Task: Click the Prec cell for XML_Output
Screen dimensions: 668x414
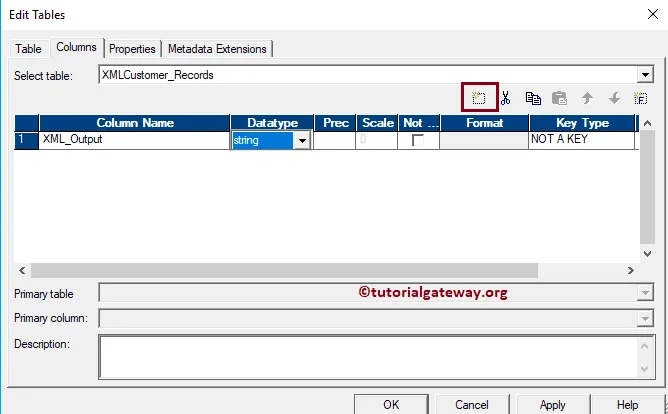Action: coord(334,140)
